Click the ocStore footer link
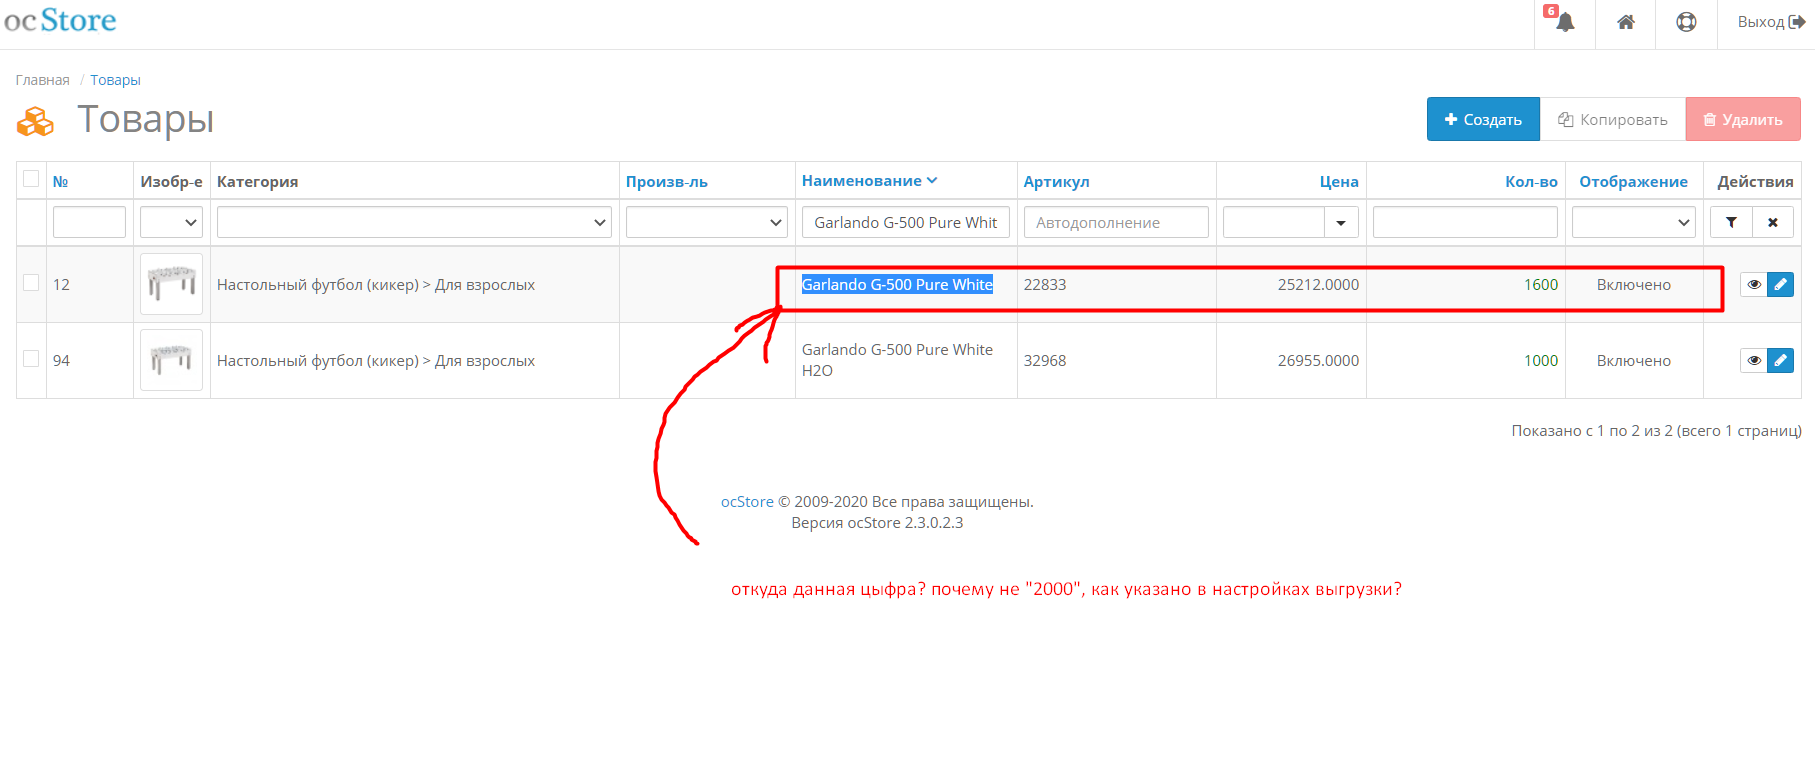 (747, 502)
